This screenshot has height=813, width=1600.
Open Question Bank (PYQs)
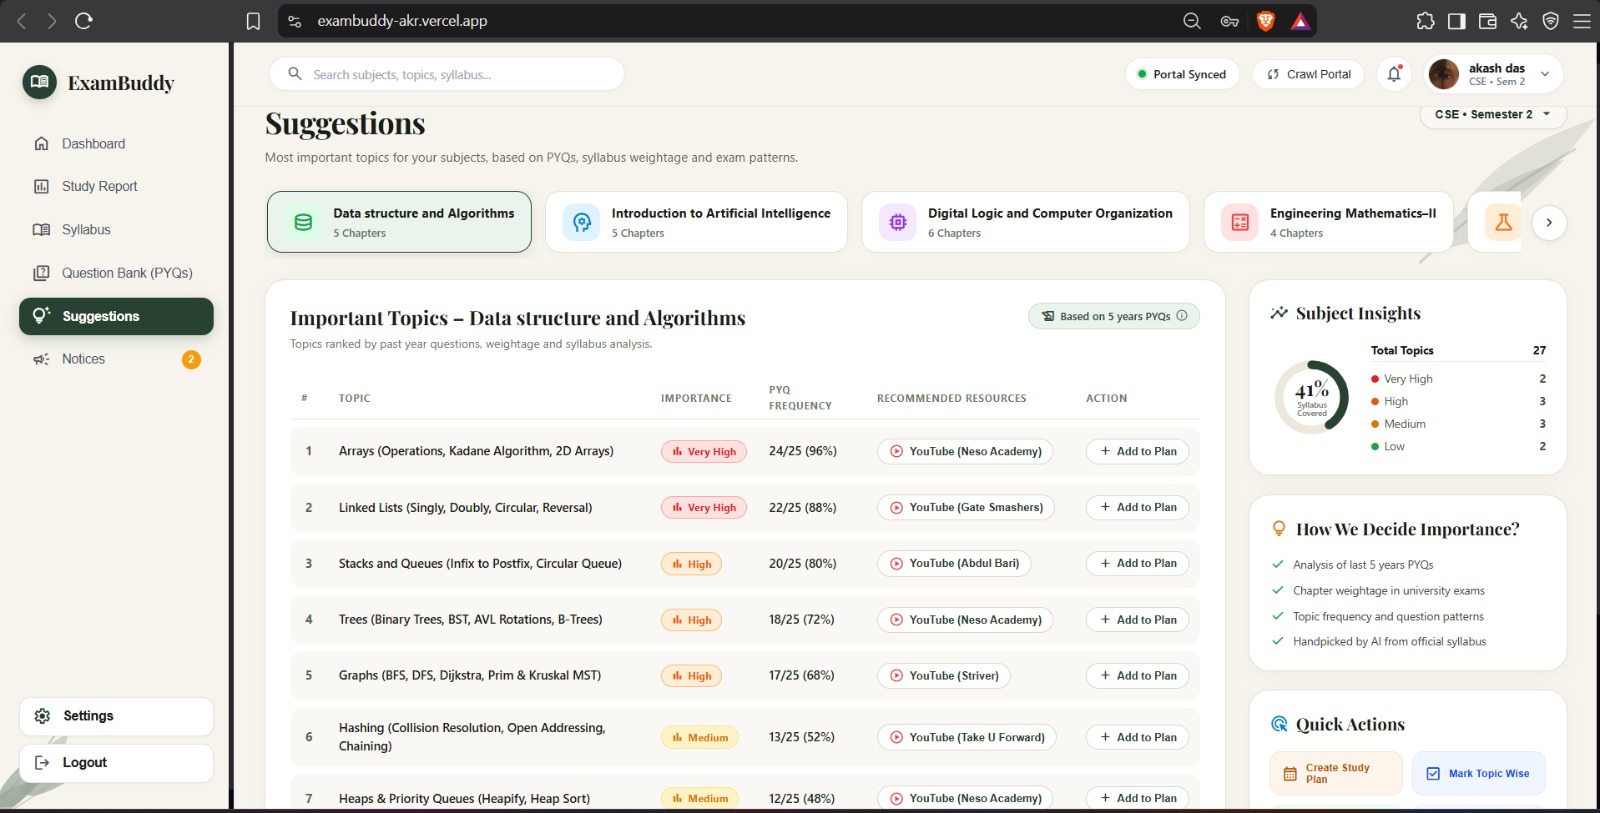pos(116,273)
